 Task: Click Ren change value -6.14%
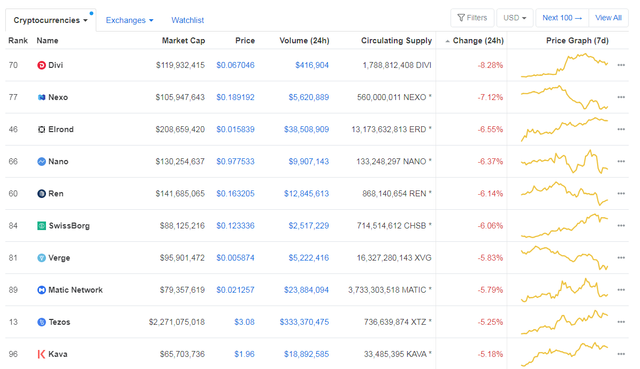490,194
